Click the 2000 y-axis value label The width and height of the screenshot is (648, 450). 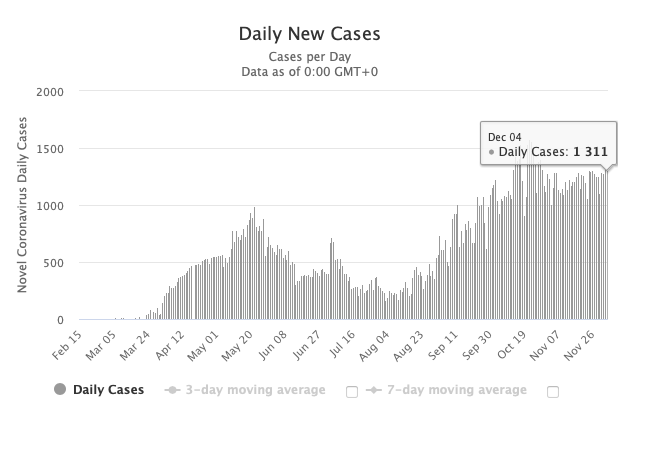(51, 92)
